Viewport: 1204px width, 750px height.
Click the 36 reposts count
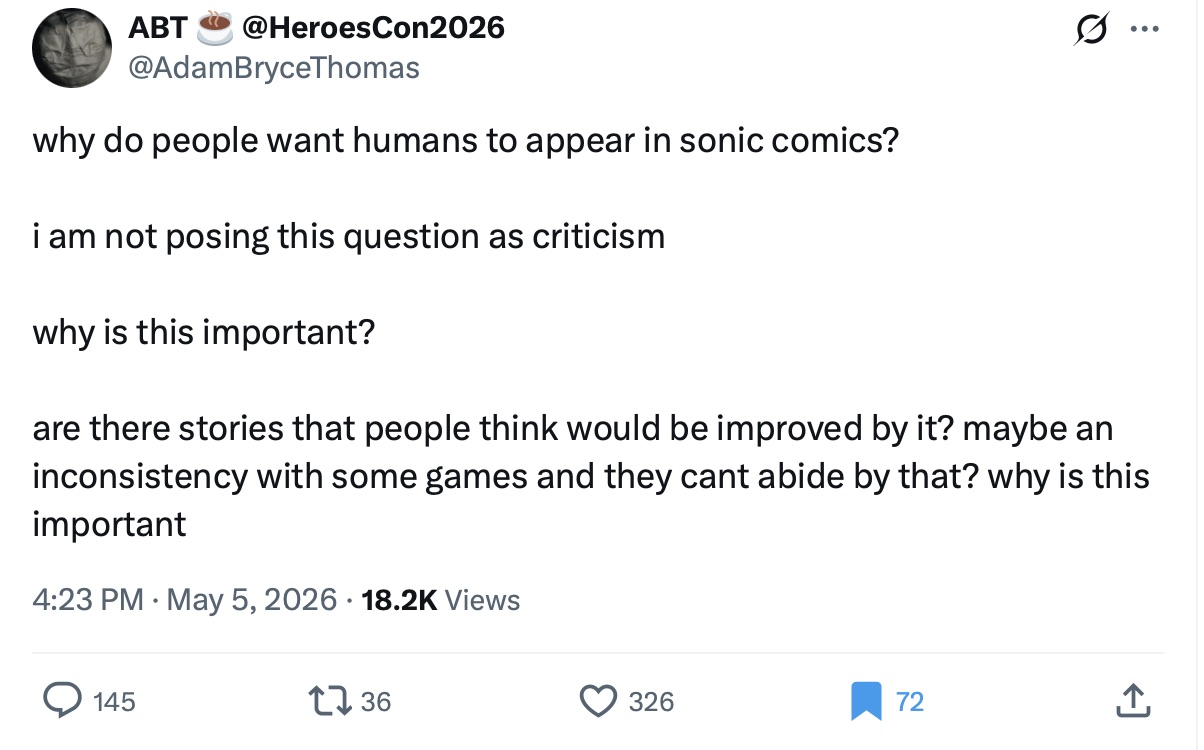click(376, 702)
